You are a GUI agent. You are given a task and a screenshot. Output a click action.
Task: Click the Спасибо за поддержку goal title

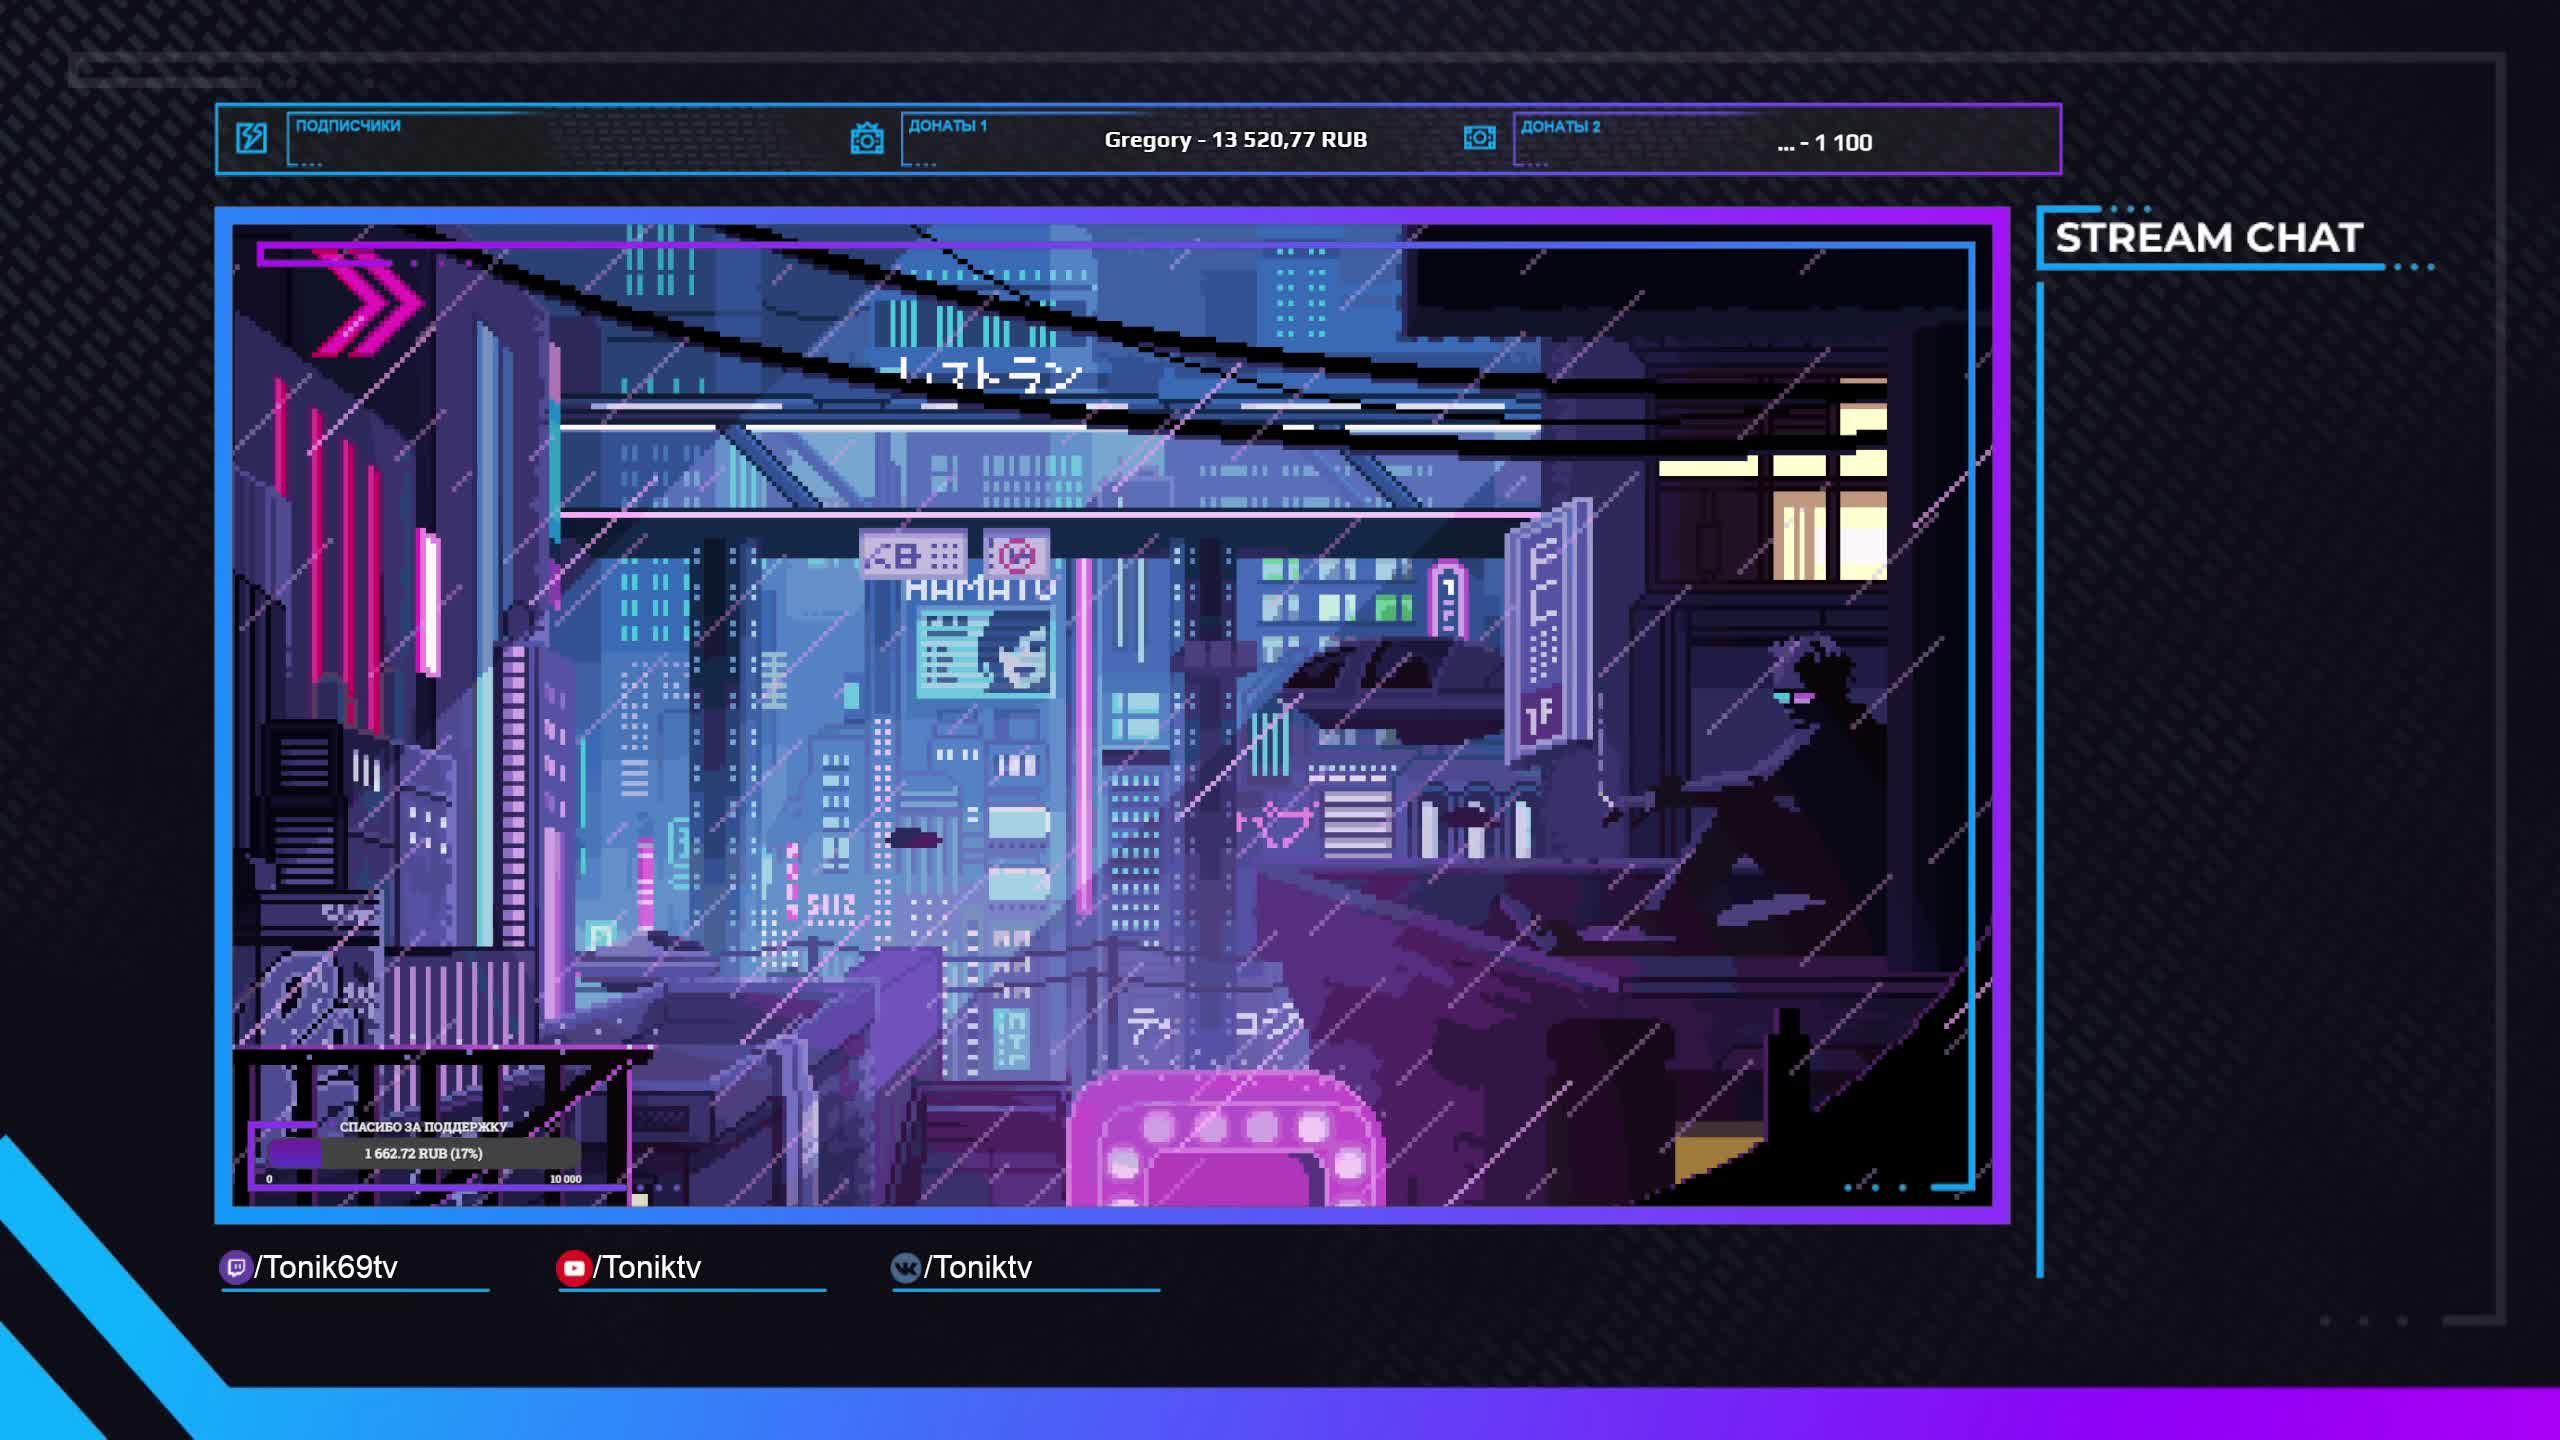coord(423,1127)
